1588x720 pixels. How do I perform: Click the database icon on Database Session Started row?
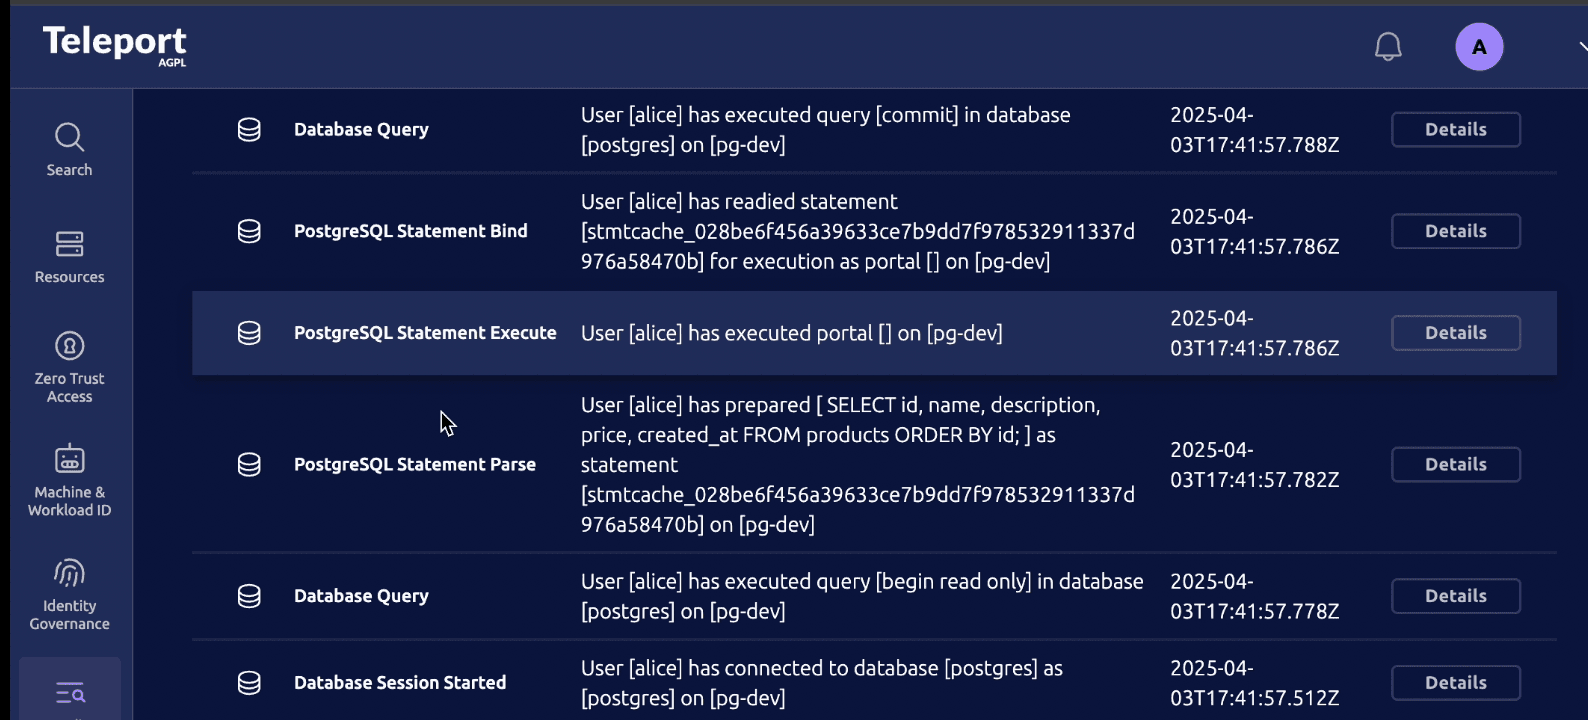click(x=248, y=683)
